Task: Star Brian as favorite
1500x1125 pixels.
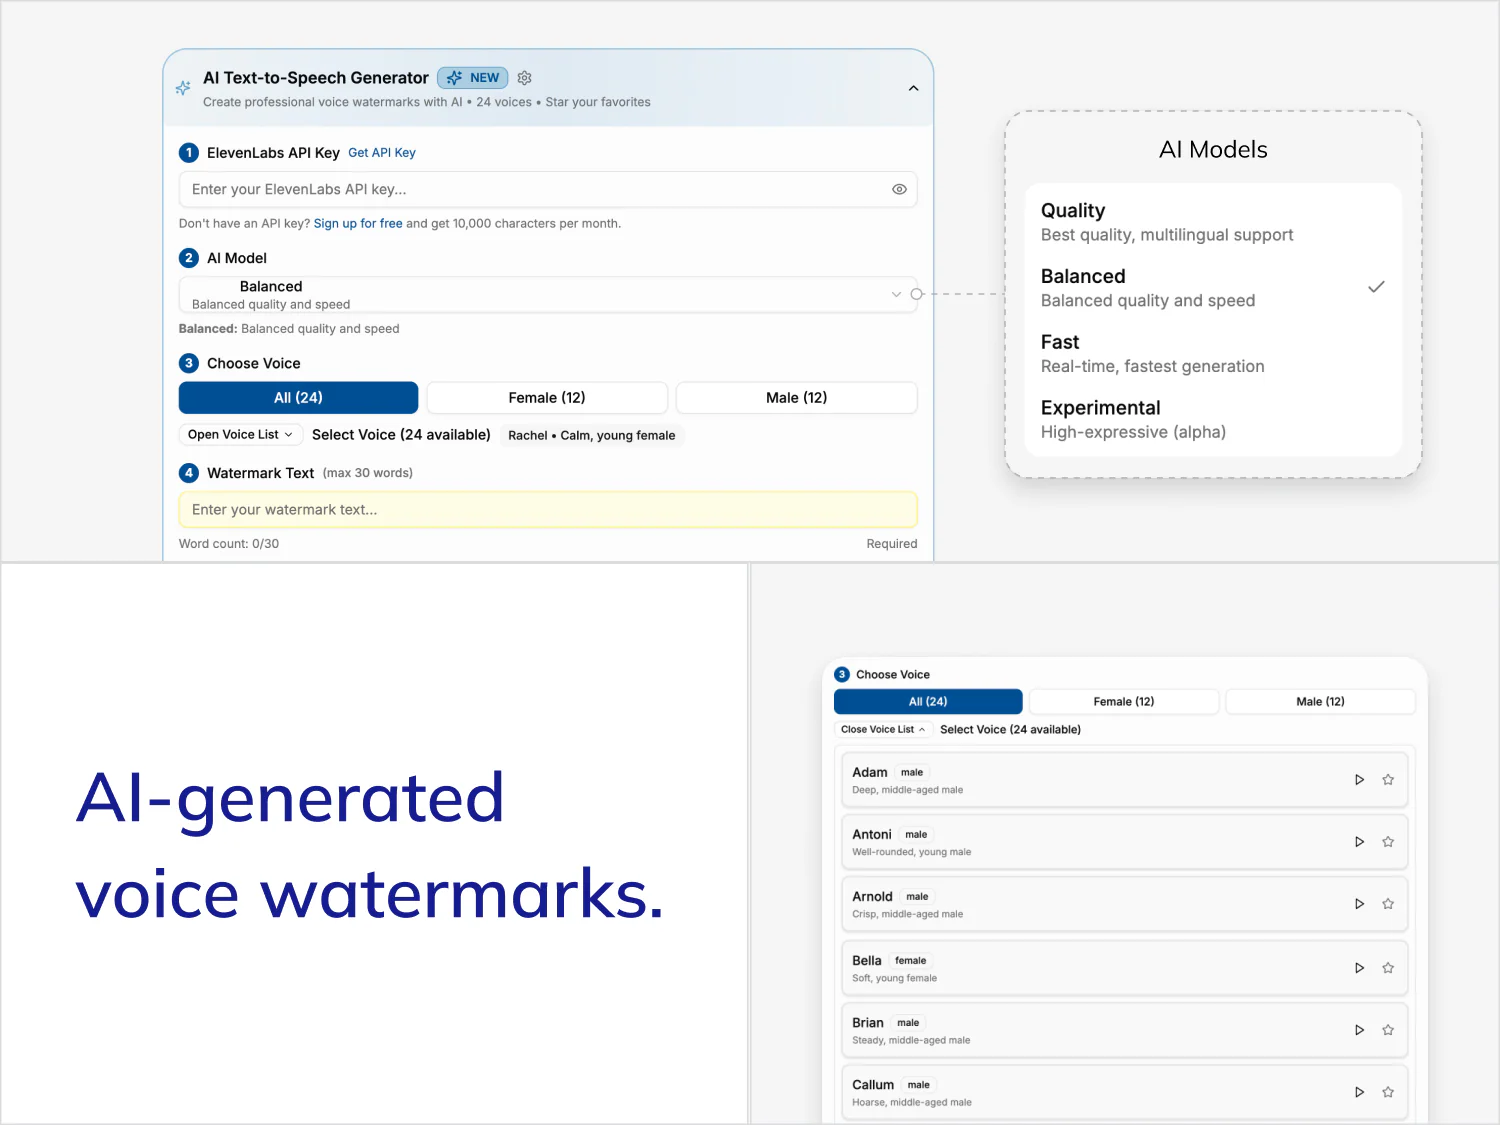Action: pyautogui.click(x=1388, y=1030)
